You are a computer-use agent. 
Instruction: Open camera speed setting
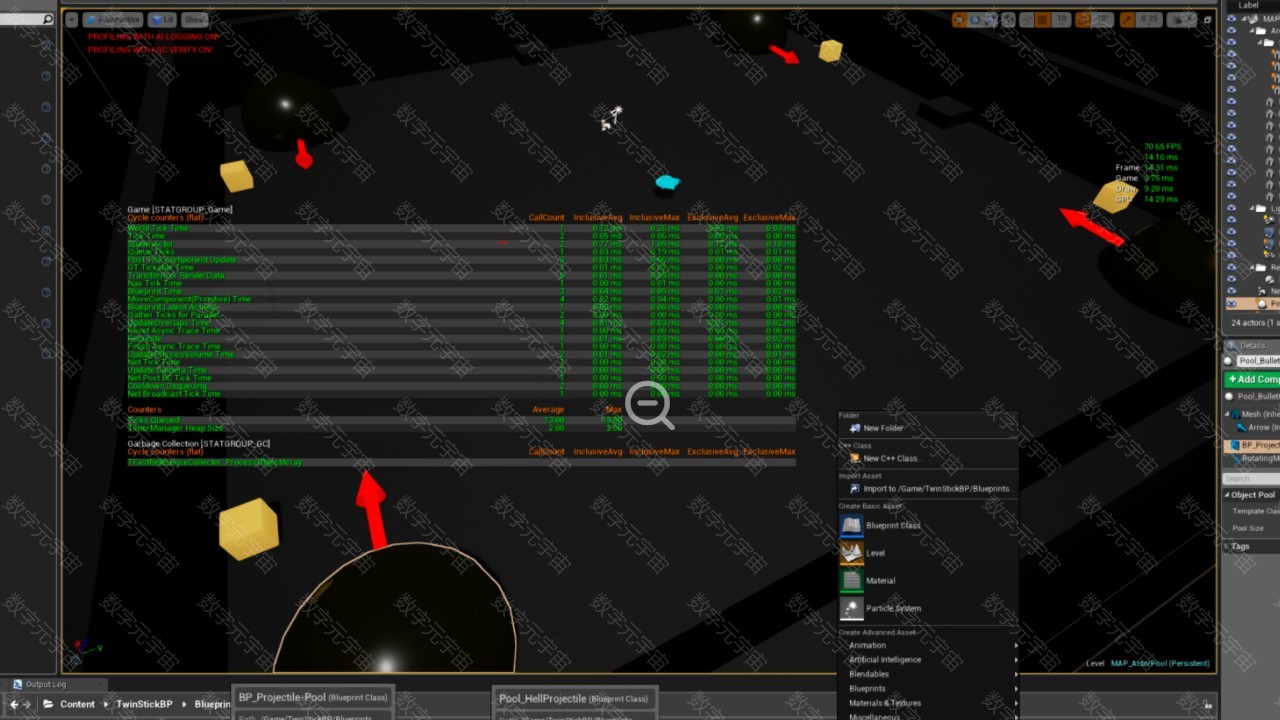pos(1182,19)
